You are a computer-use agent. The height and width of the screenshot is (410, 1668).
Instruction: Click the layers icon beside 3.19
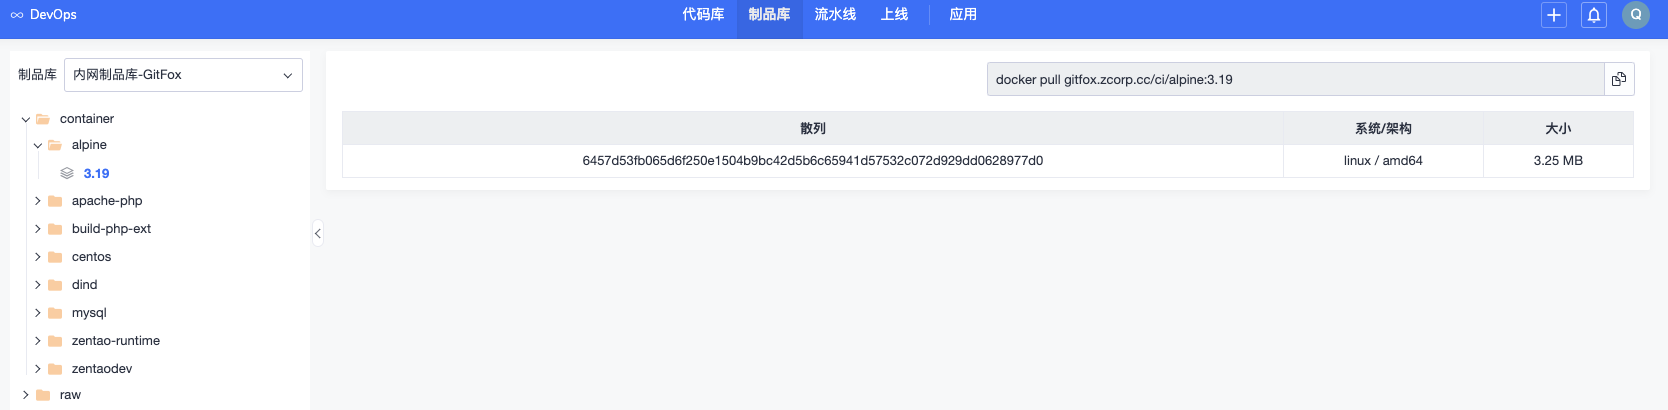(67, 173)
